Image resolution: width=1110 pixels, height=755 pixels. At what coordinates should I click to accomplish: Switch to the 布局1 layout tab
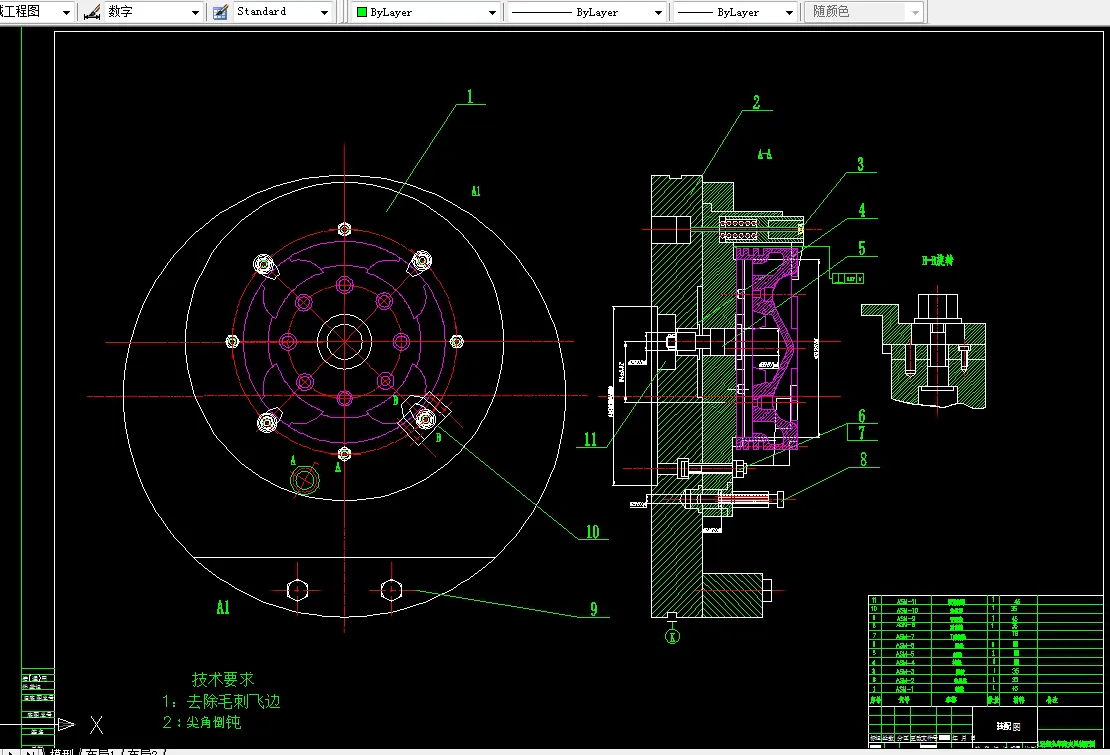coord(101,751)
